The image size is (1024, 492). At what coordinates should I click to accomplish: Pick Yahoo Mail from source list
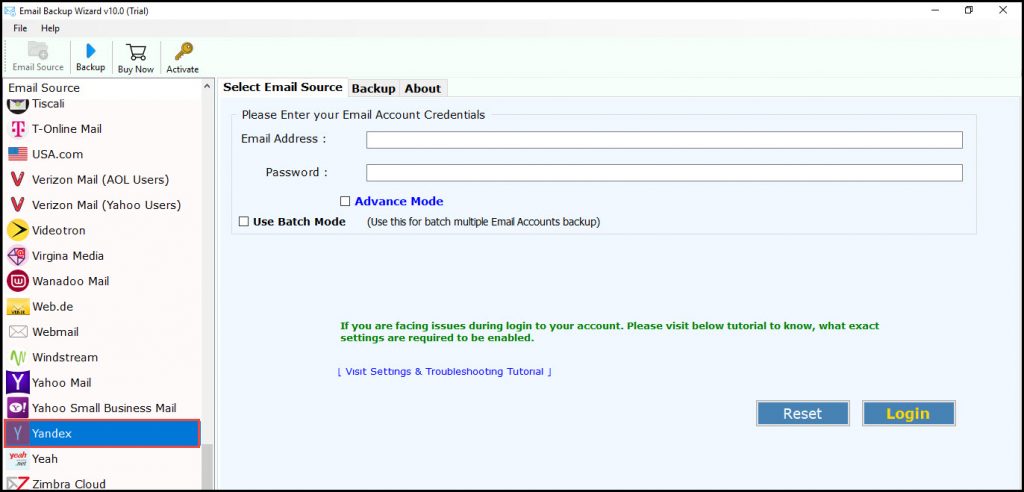click(x=61, y=382)
